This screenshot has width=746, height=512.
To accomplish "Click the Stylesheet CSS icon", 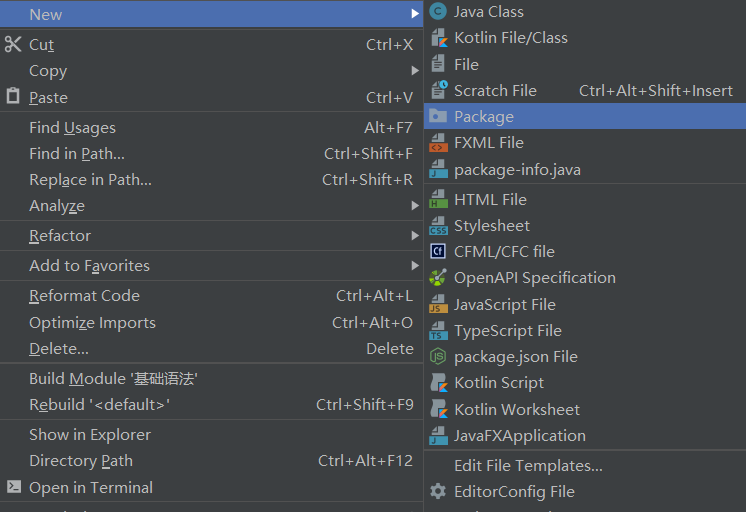I will [438, 226].
